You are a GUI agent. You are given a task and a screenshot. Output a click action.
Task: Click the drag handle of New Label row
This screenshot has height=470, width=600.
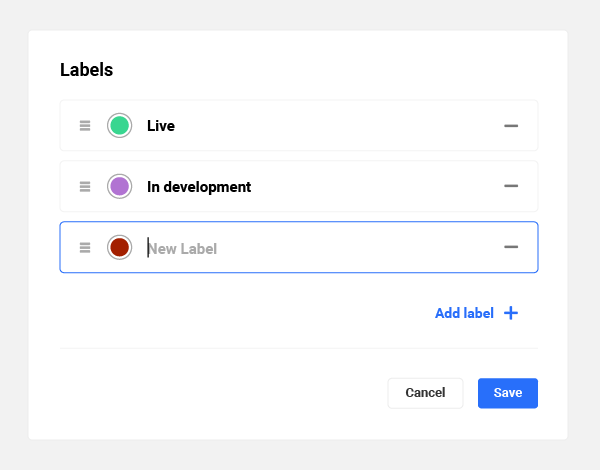85,247
